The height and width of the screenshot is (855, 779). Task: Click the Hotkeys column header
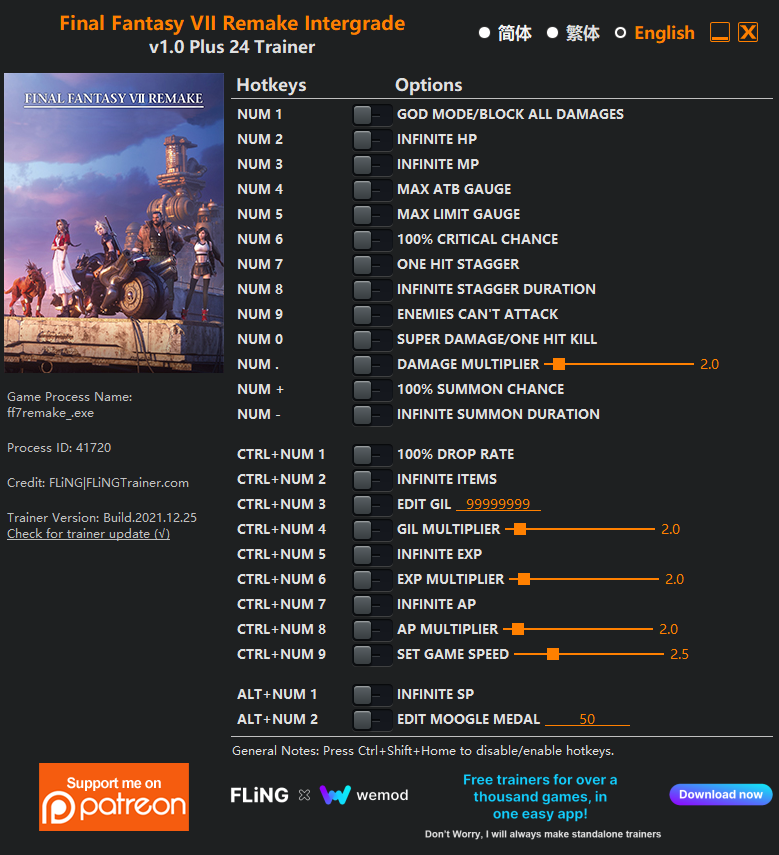pyautogui.click(x=271, y=85)
